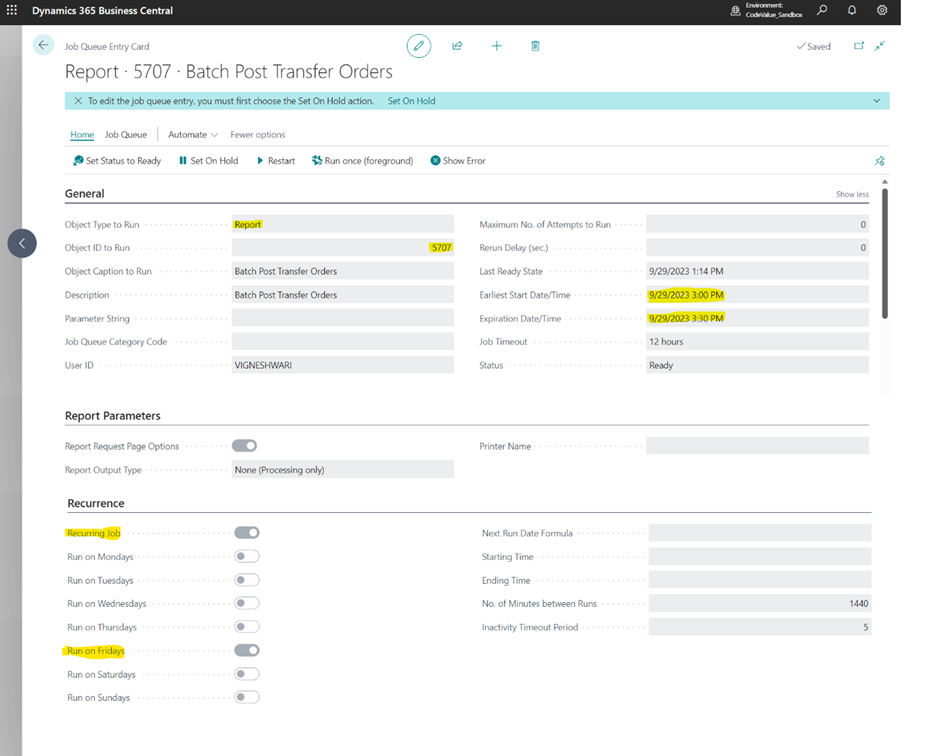Click the Object ID to Run field
The height and width of the screenshot is (756, 939).
[x=343, y=247]
